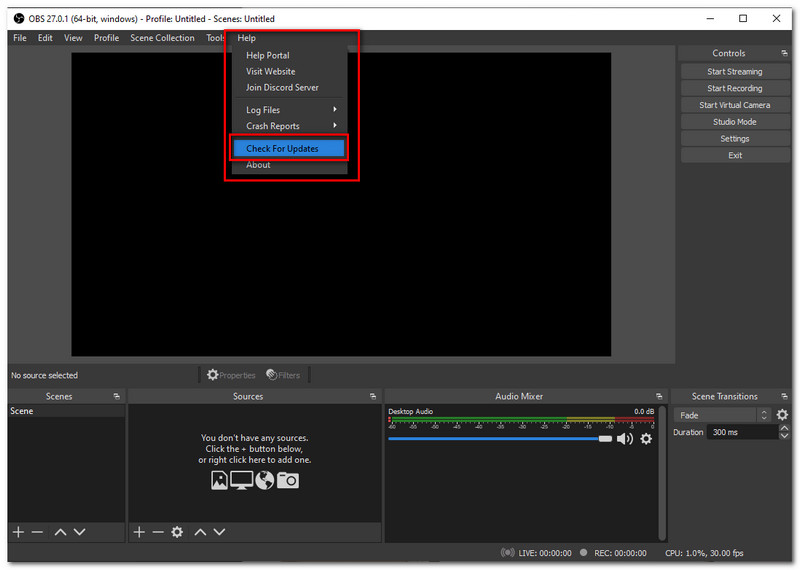Move scene down in Scenes list
This screenshot has height=570, width=800.
coord(80,532)
